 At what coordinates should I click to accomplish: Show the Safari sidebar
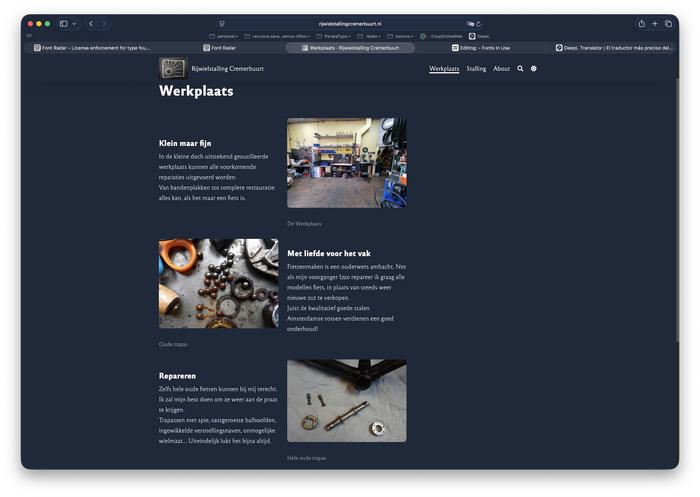pyautogui.click(x=63, y=24)
